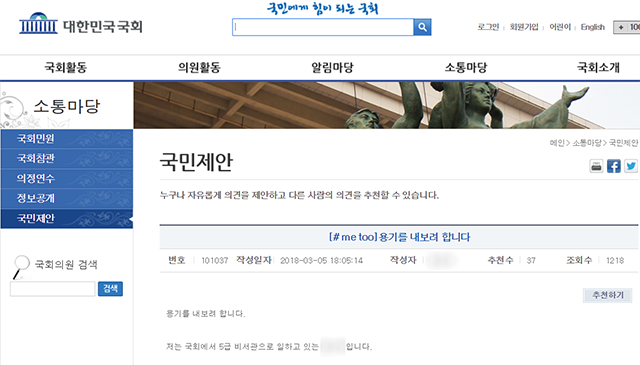Click 소통마당 in the breadcrumb
Viewport: 640px width, 365px height.
tap(587, 143)
